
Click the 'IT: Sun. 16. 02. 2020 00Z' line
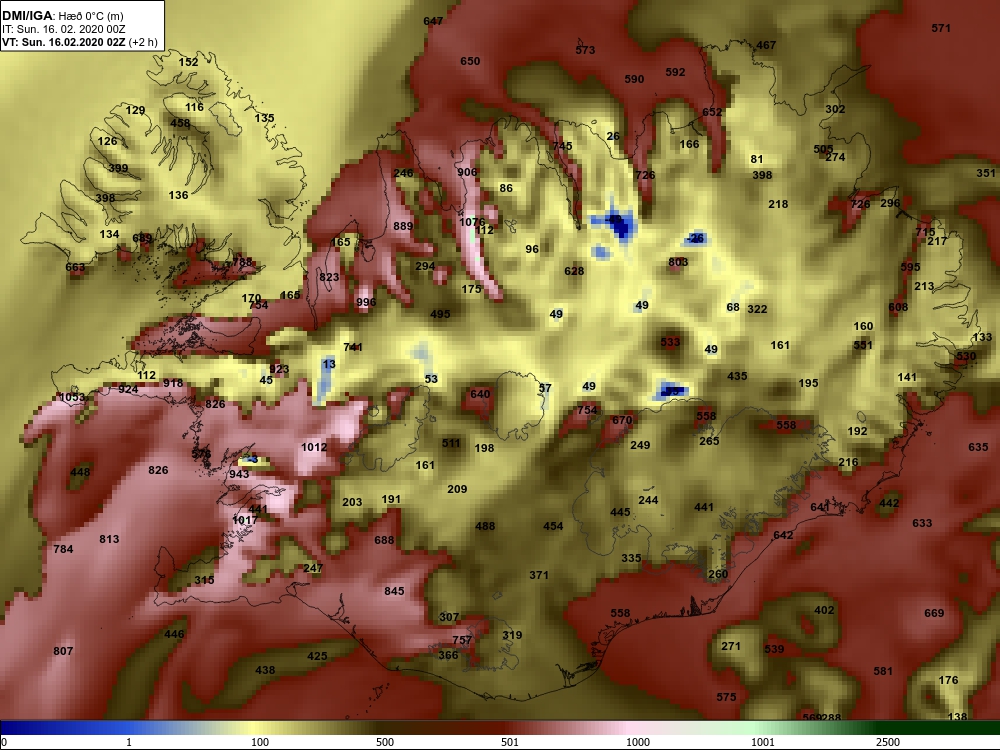click(65, 29)
